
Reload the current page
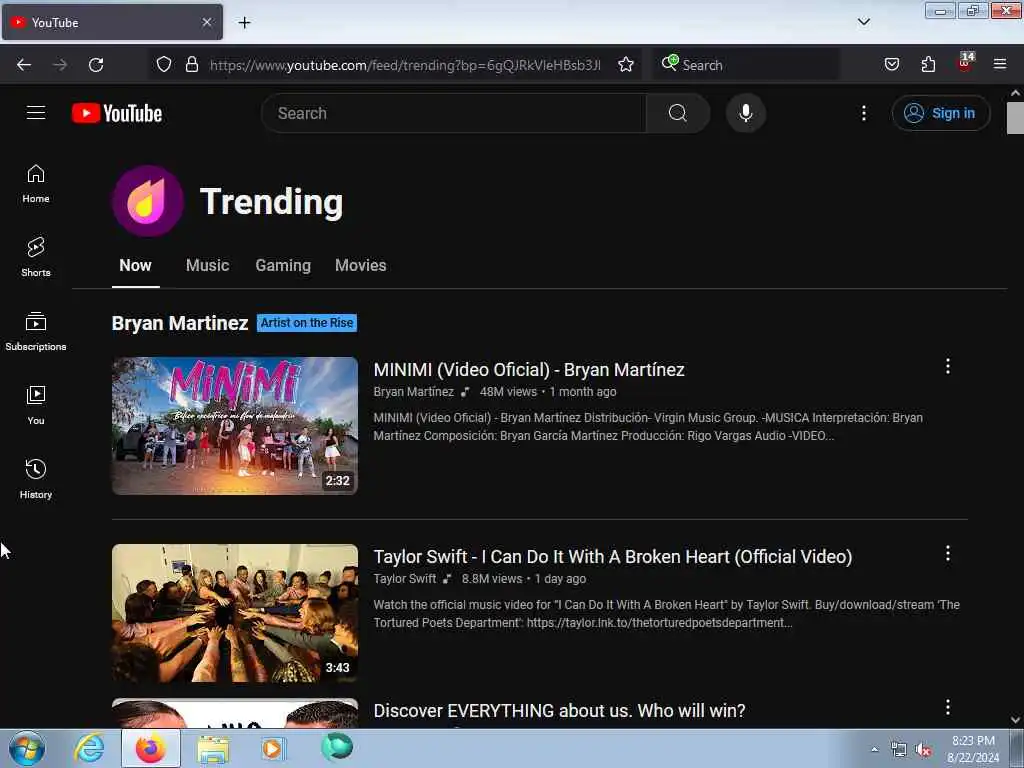click(96, 65)
